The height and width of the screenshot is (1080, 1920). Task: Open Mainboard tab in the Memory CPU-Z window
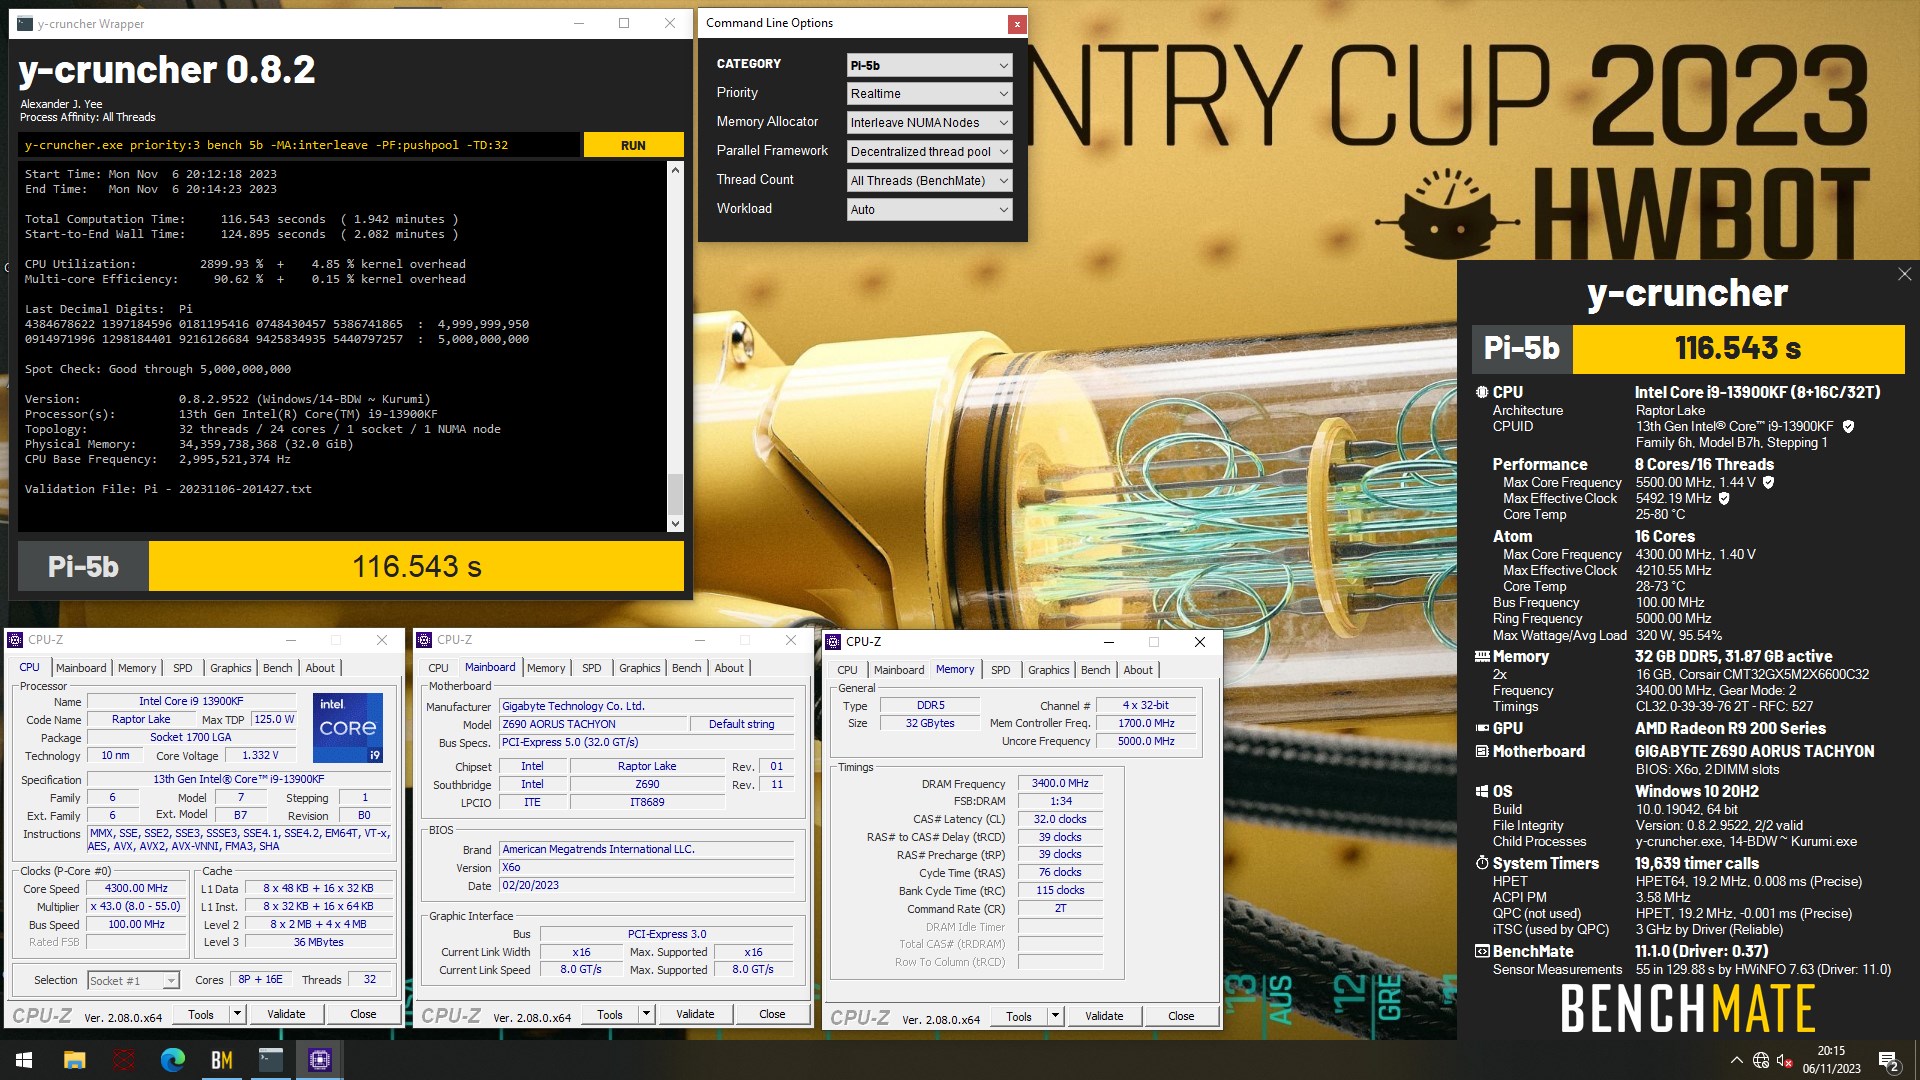point(899,670)
